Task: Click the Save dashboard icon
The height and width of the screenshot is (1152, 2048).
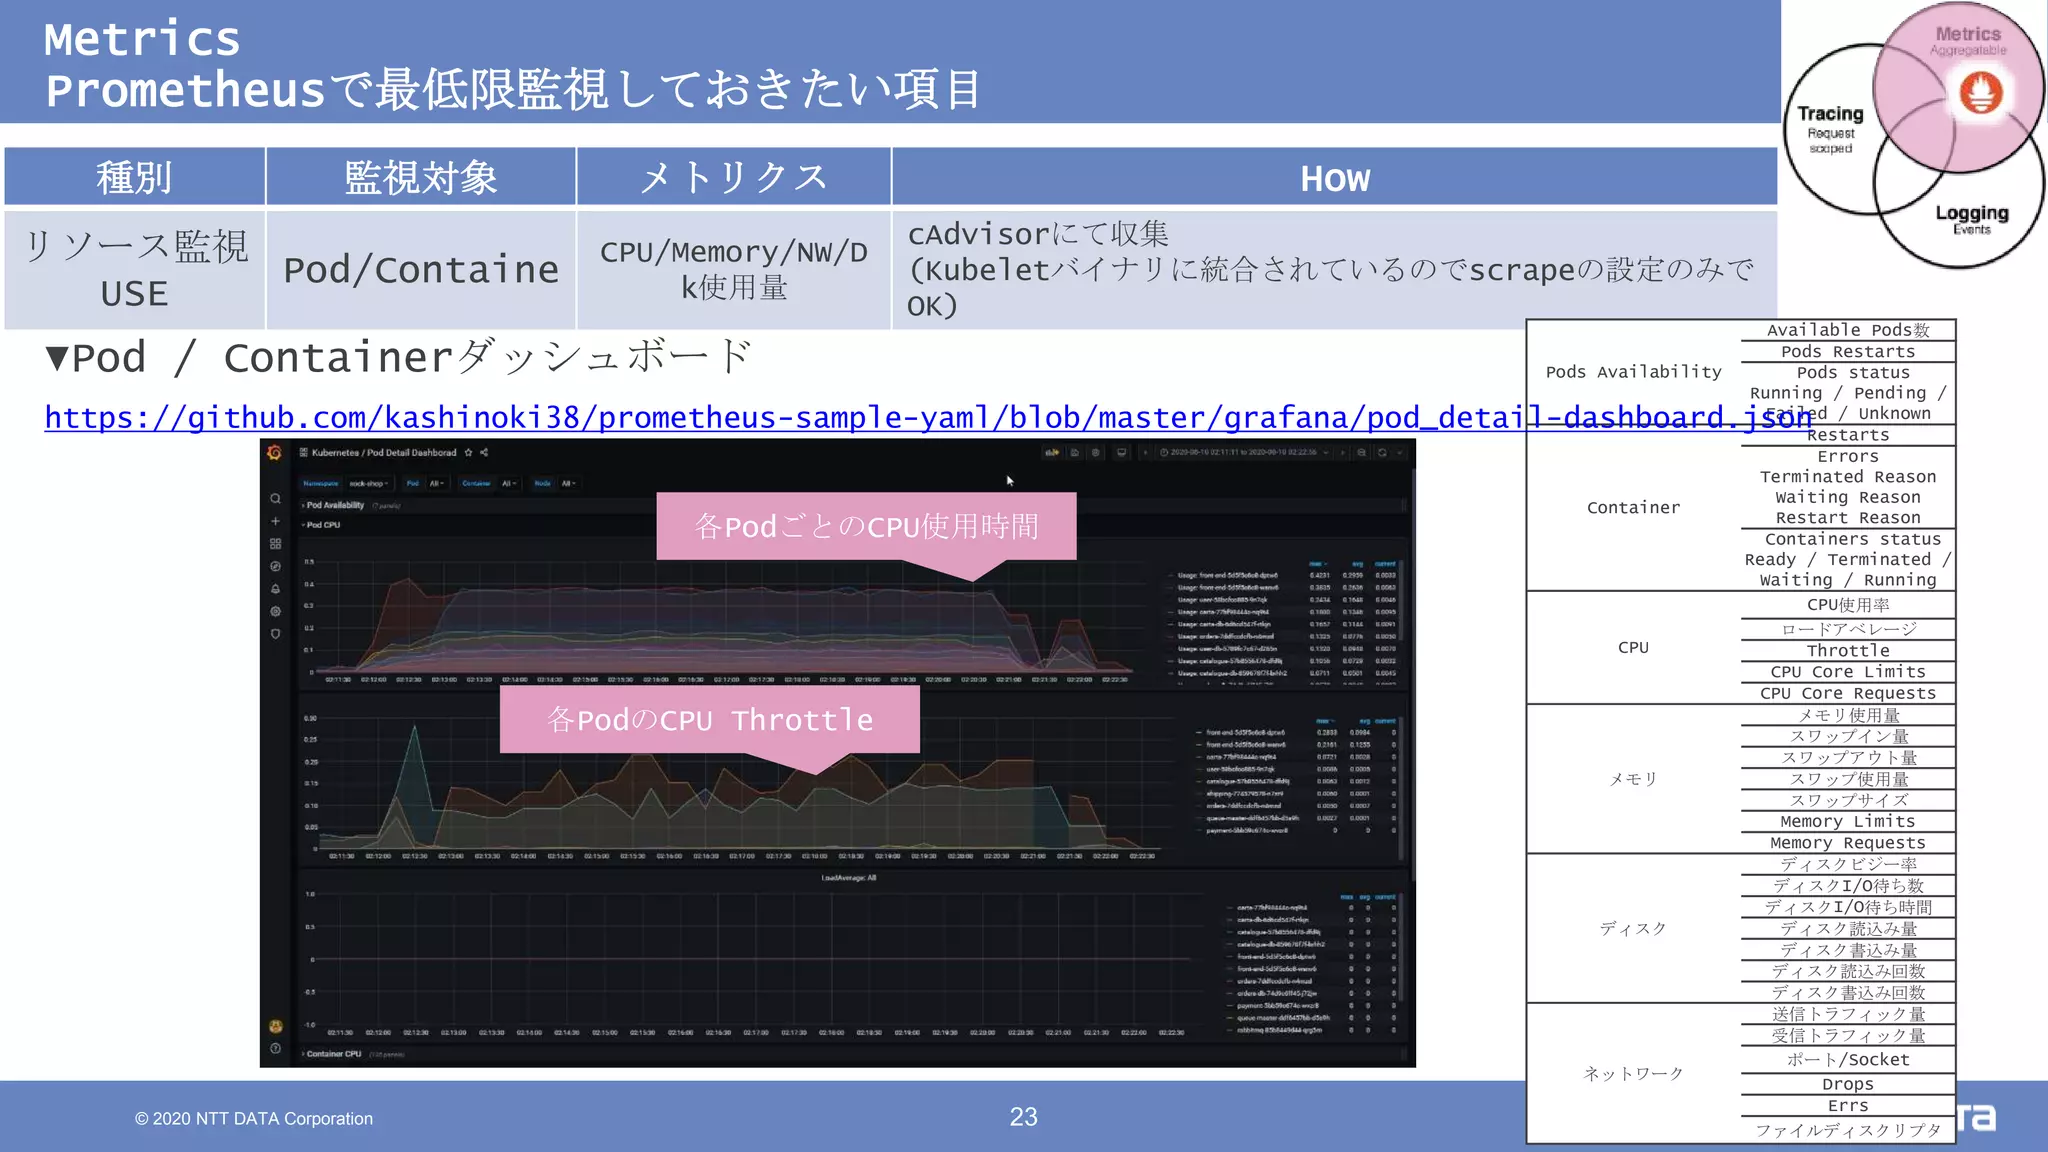Action: pos(1075,453)
